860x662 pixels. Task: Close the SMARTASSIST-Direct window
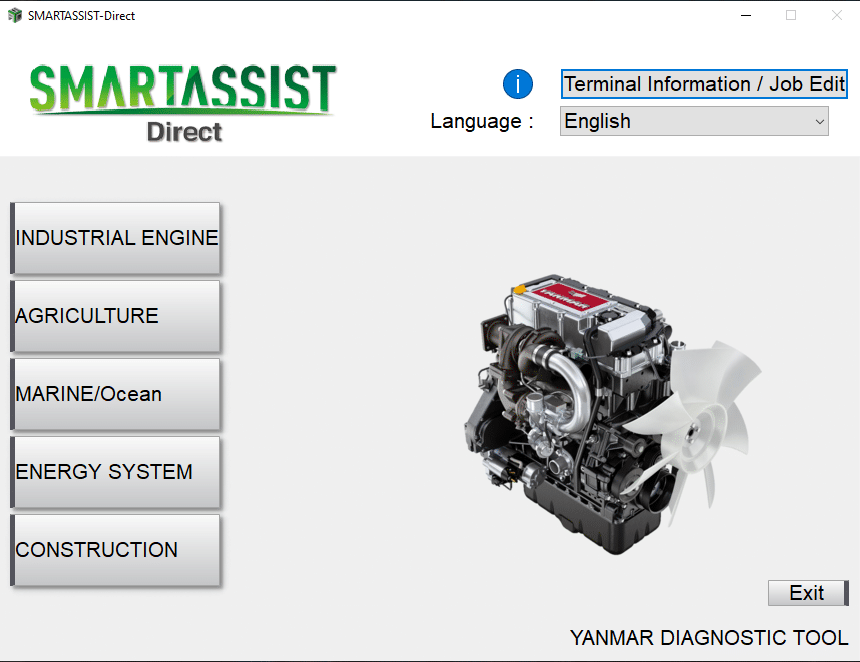point(836,15)
